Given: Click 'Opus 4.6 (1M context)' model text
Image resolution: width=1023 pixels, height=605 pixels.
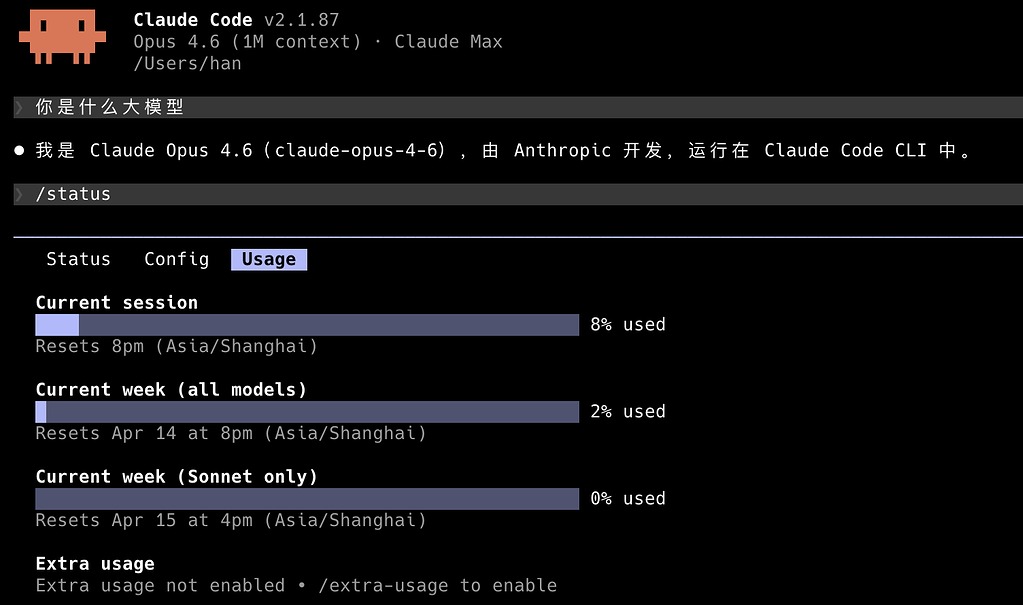Looking at the screenshot, I should tap(247, 42).
